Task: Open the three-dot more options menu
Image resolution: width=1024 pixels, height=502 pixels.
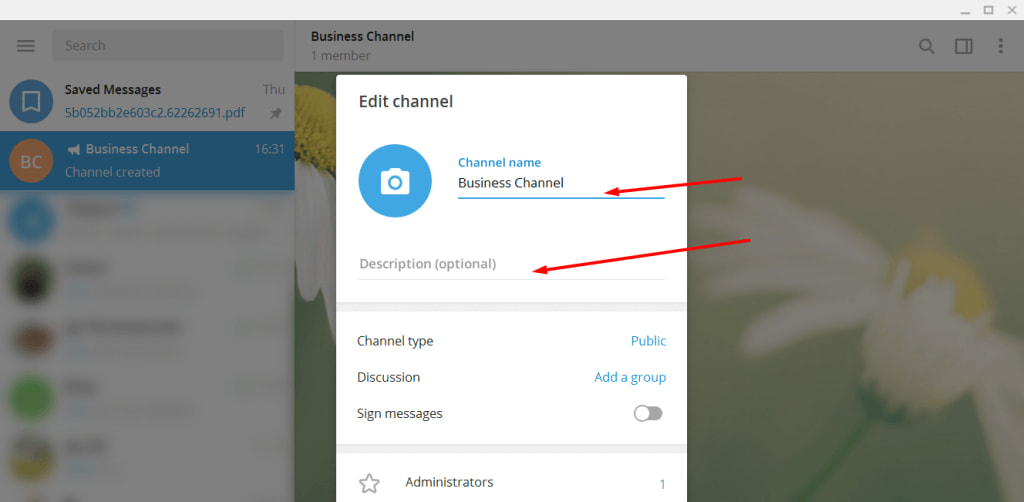Action: (x=1000, y=46)
